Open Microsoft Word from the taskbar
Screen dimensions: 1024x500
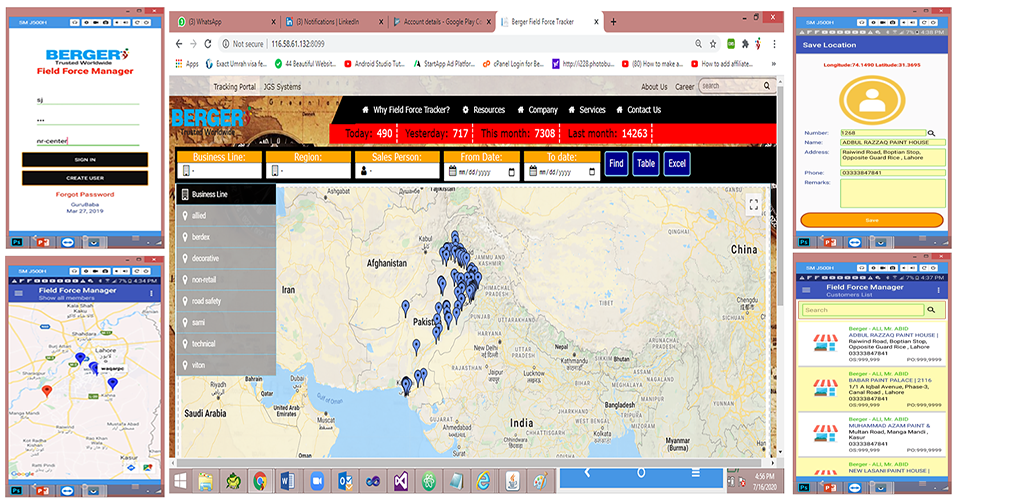(288, 482)
